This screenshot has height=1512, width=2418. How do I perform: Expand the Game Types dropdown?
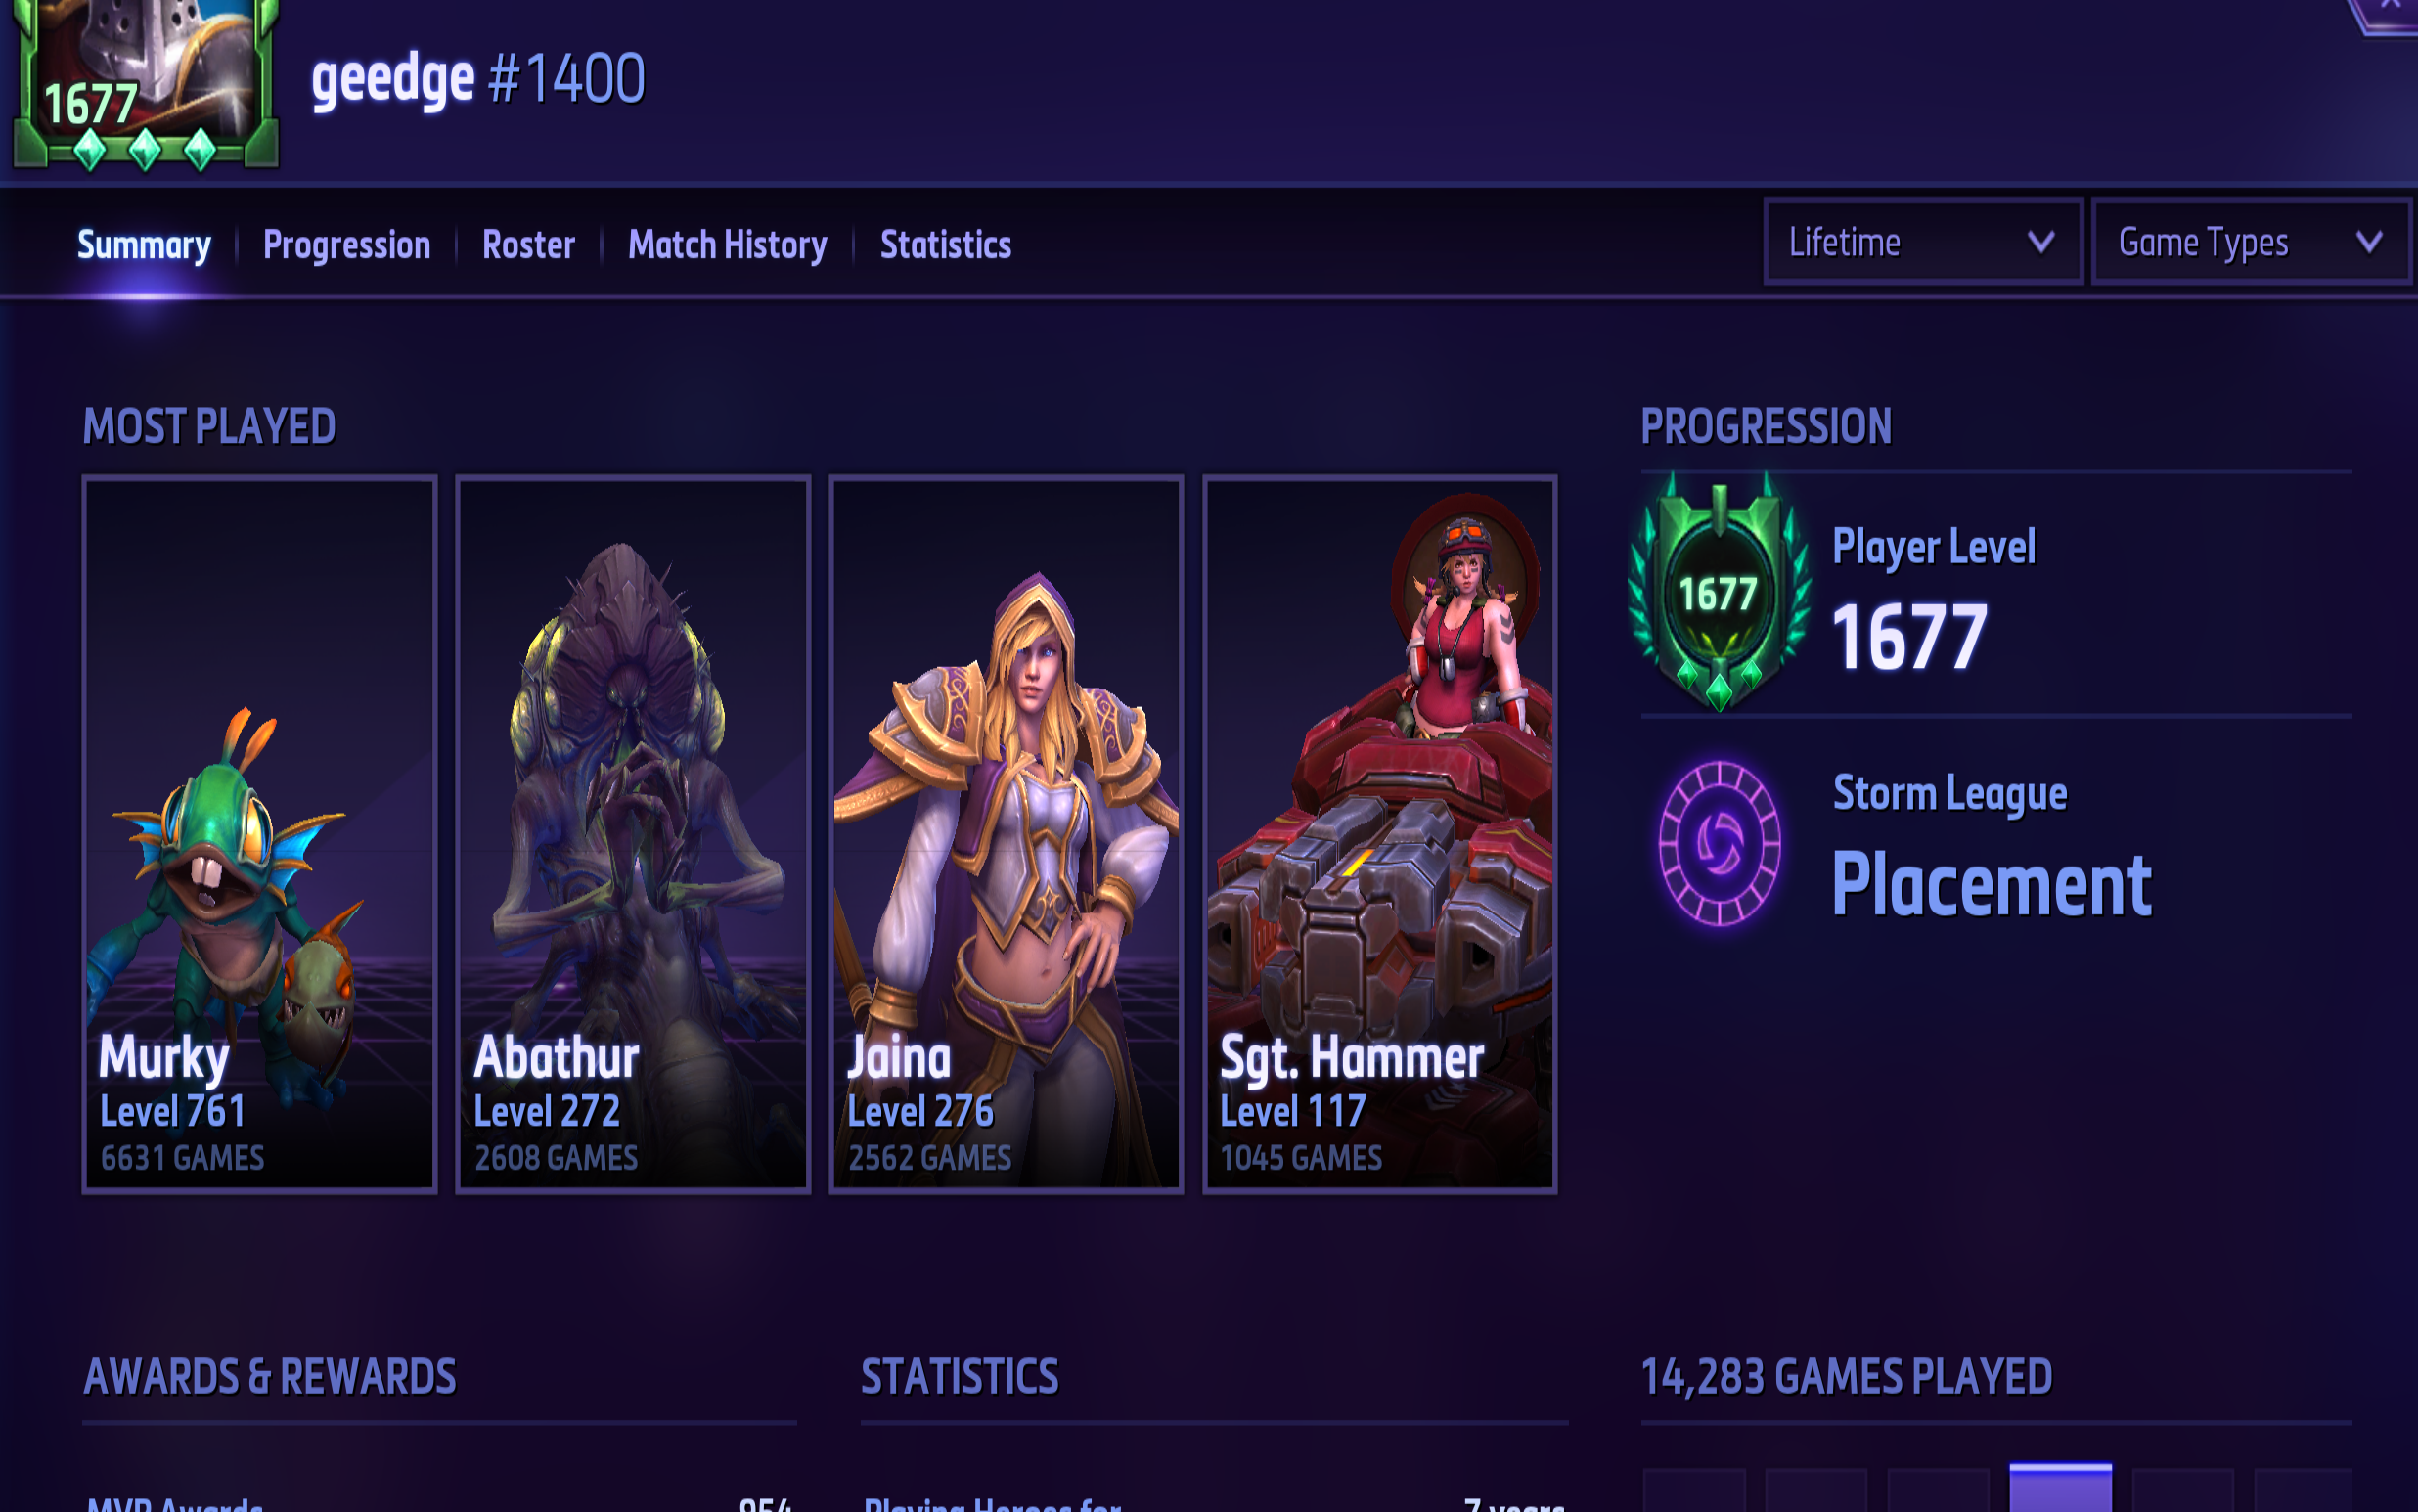pos(2250,242)
